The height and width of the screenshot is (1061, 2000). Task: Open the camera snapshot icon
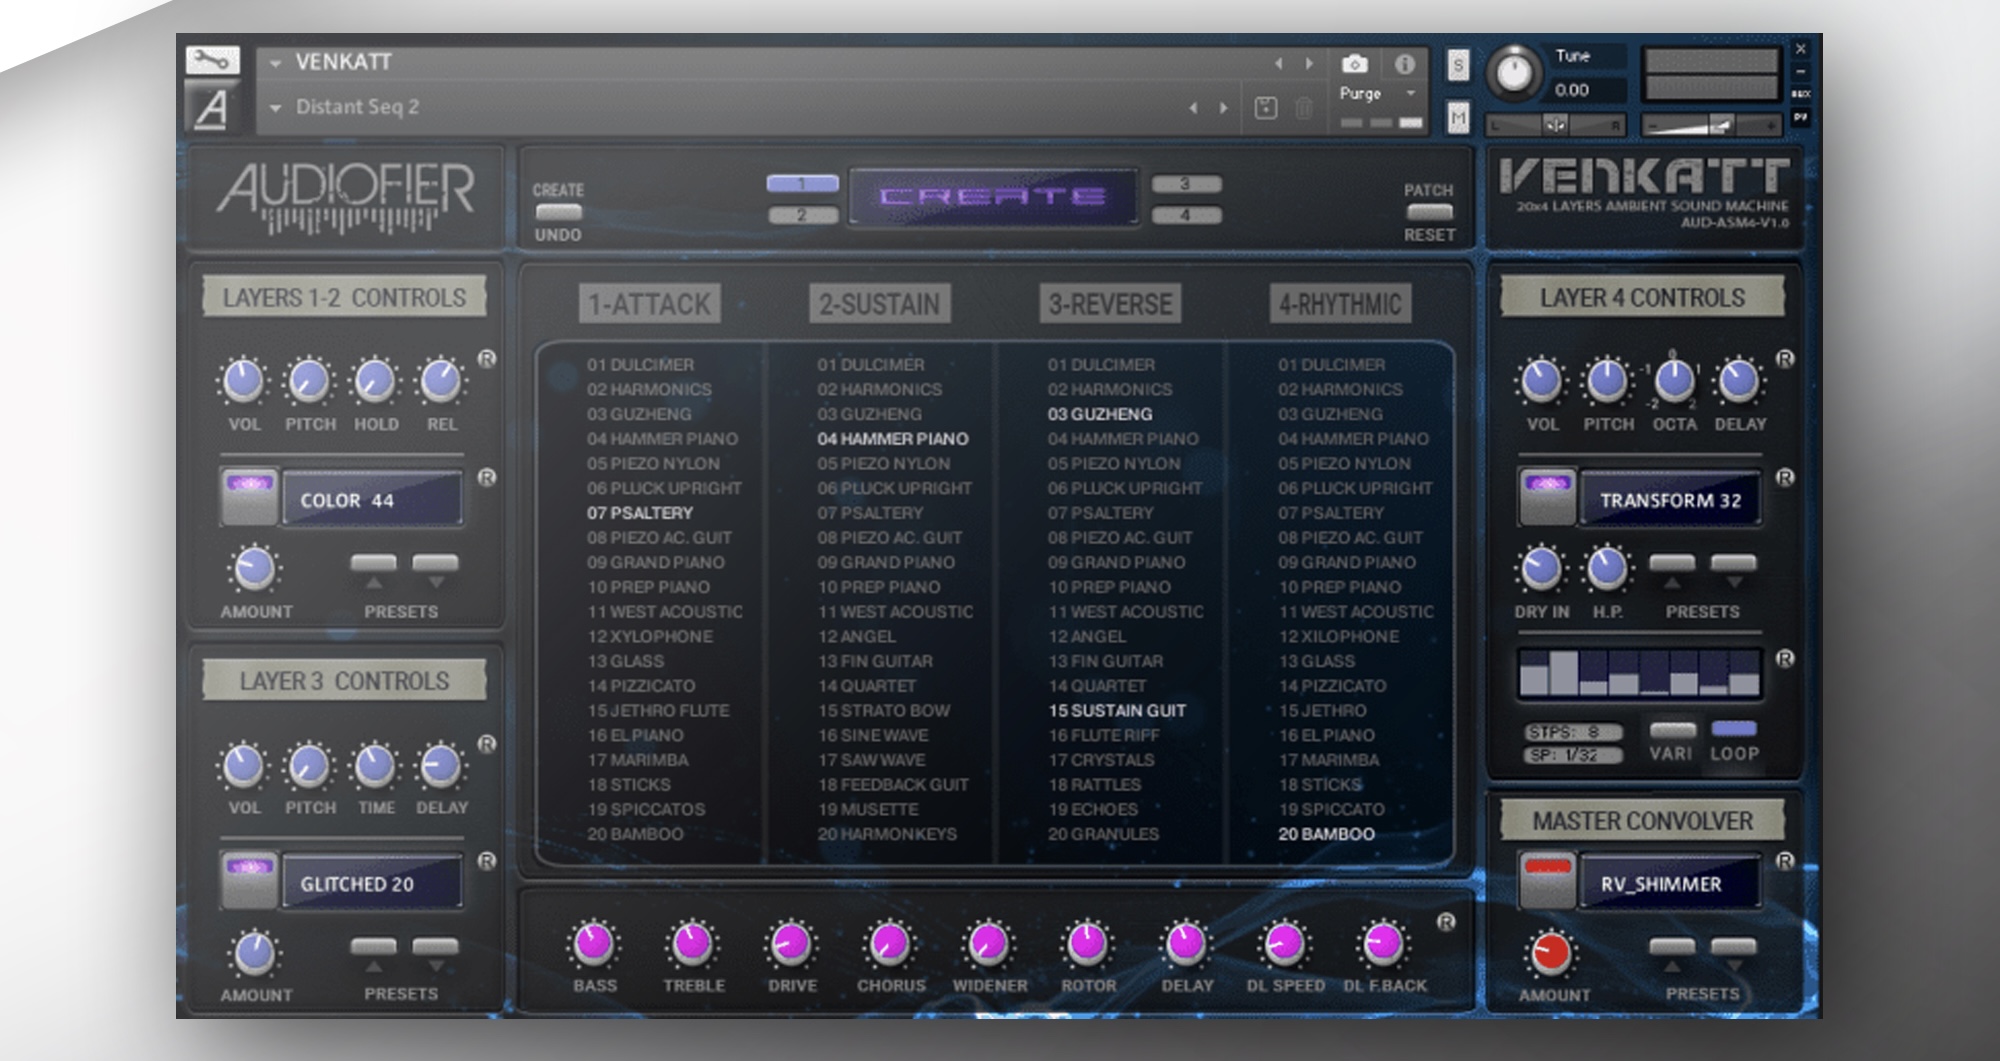click(1354, 64)
